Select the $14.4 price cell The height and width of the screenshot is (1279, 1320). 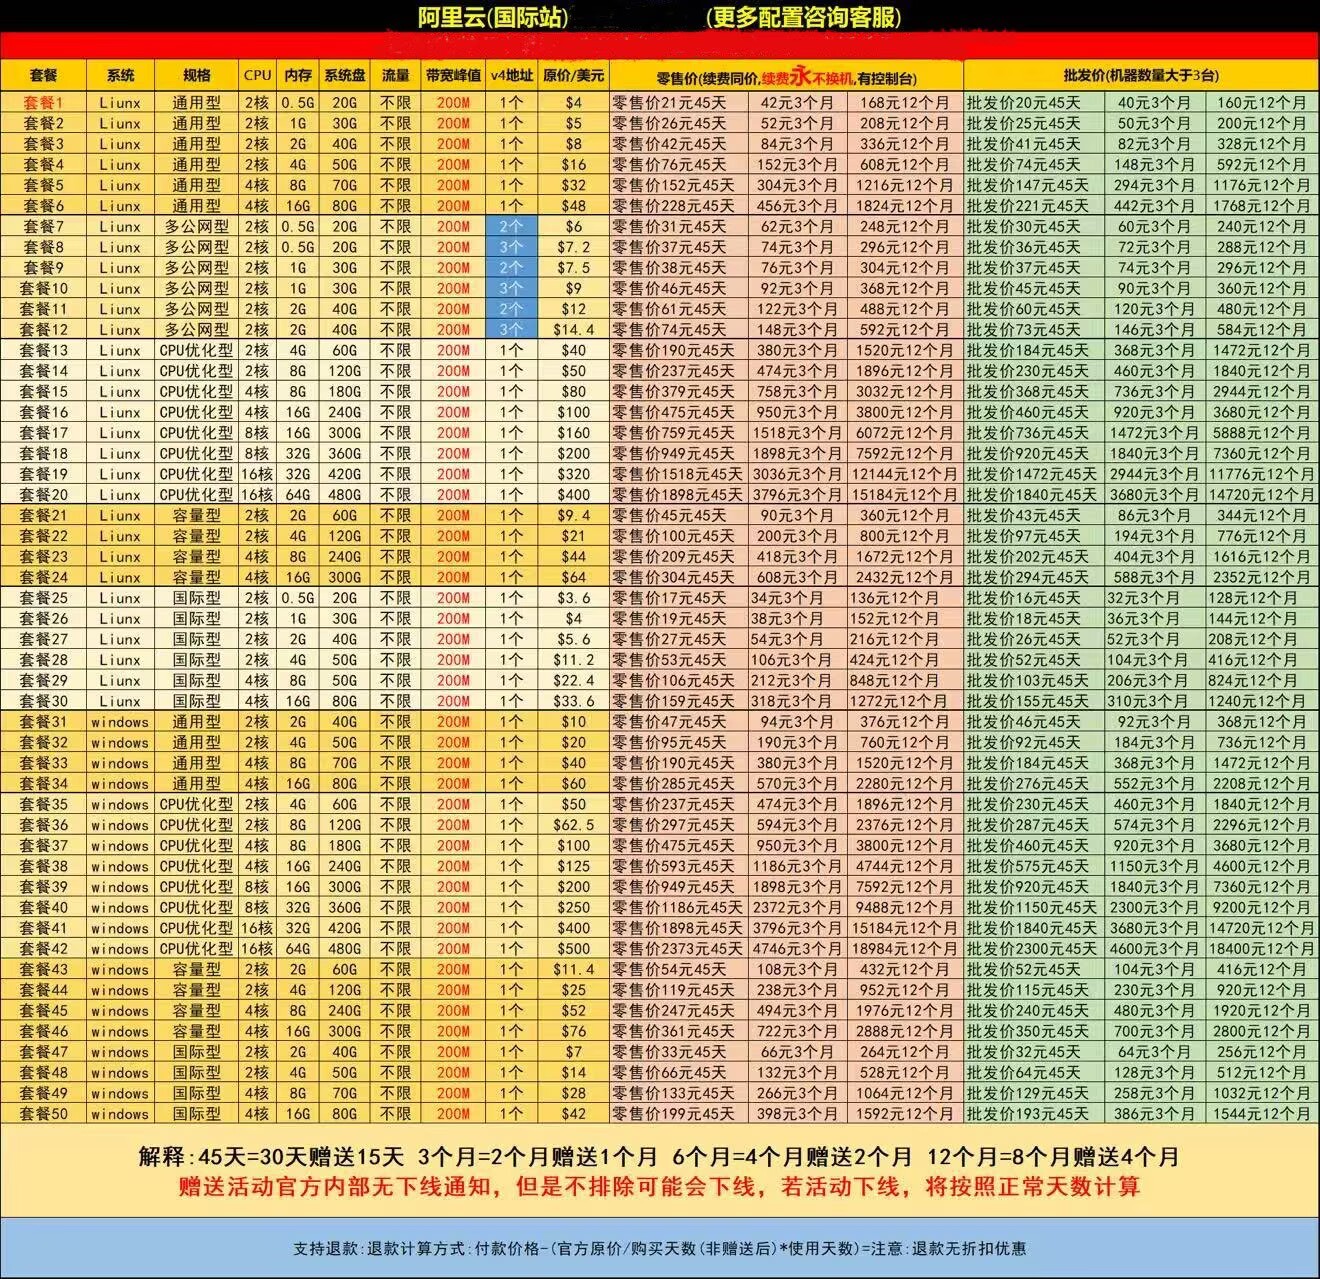tap(574, 329)
